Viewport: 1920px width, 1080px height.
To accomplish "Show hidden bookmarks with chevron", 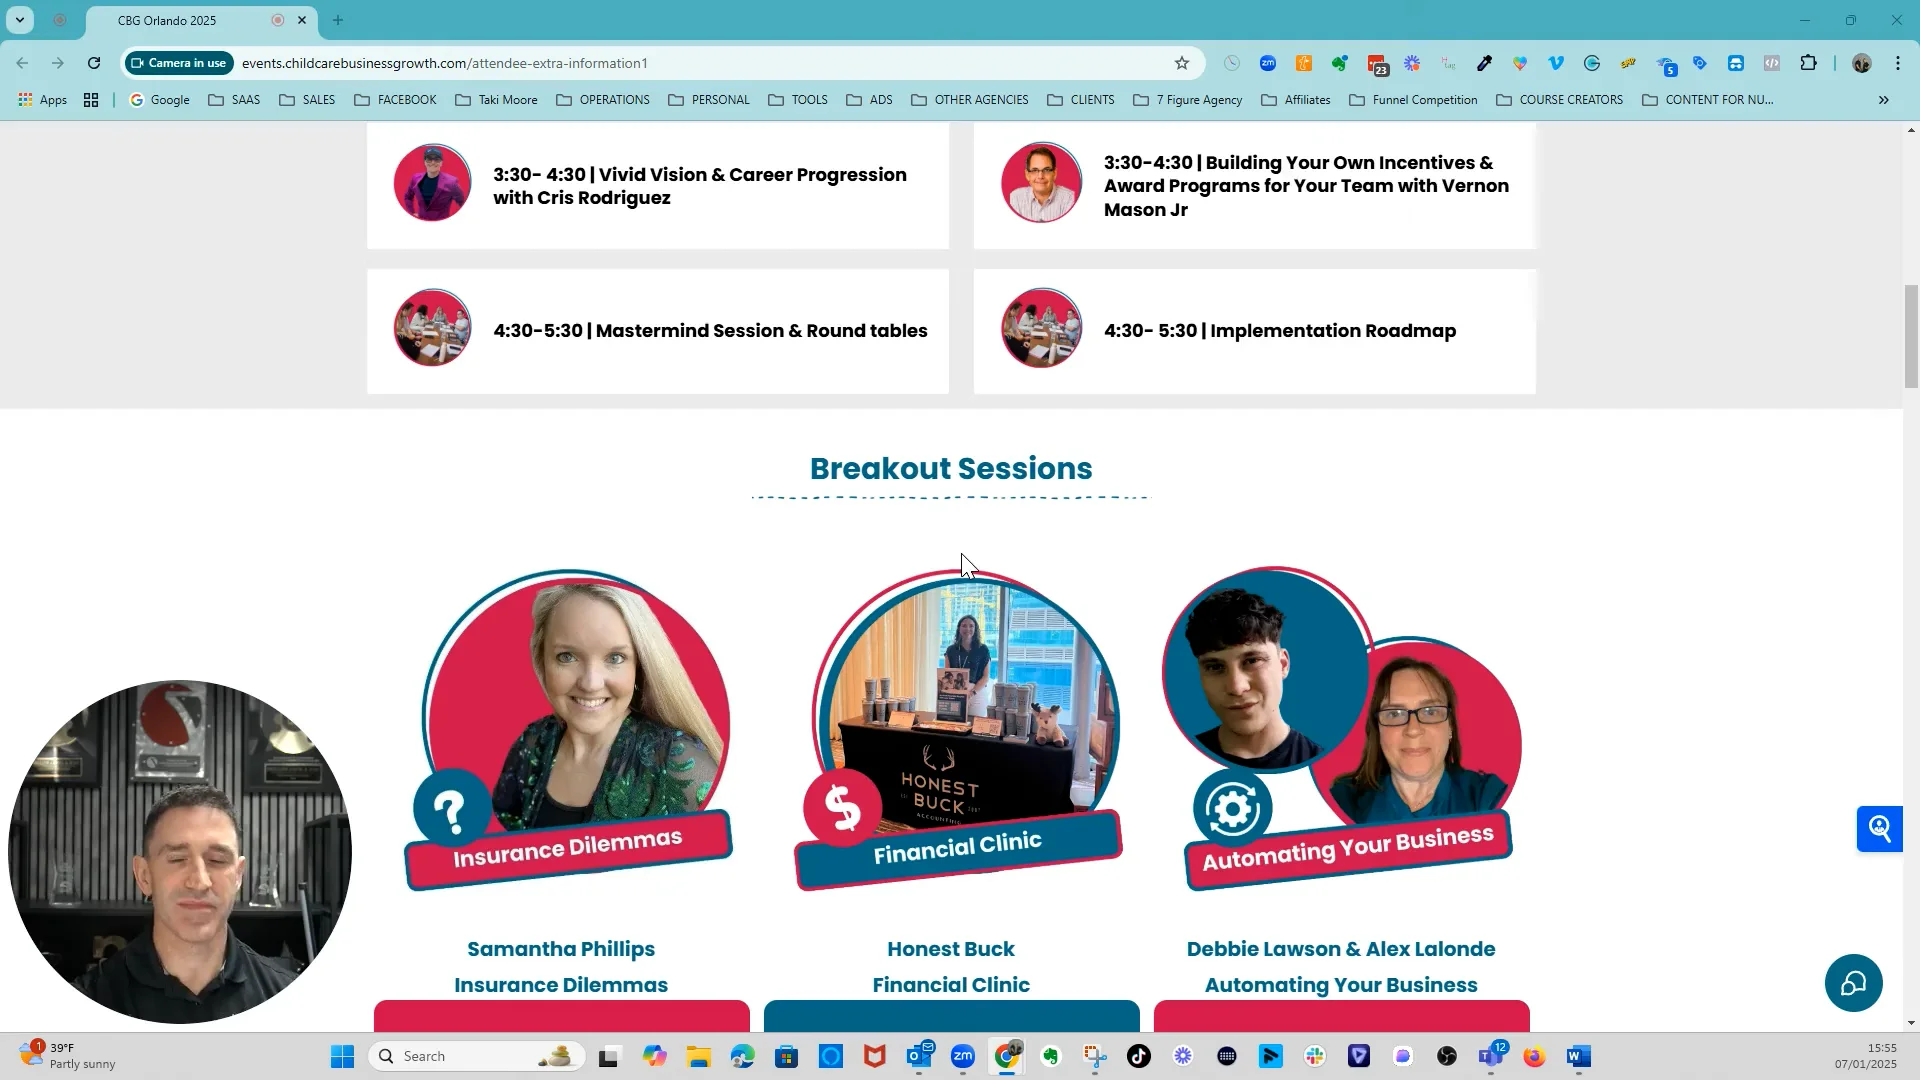I will pos(1883,100).
